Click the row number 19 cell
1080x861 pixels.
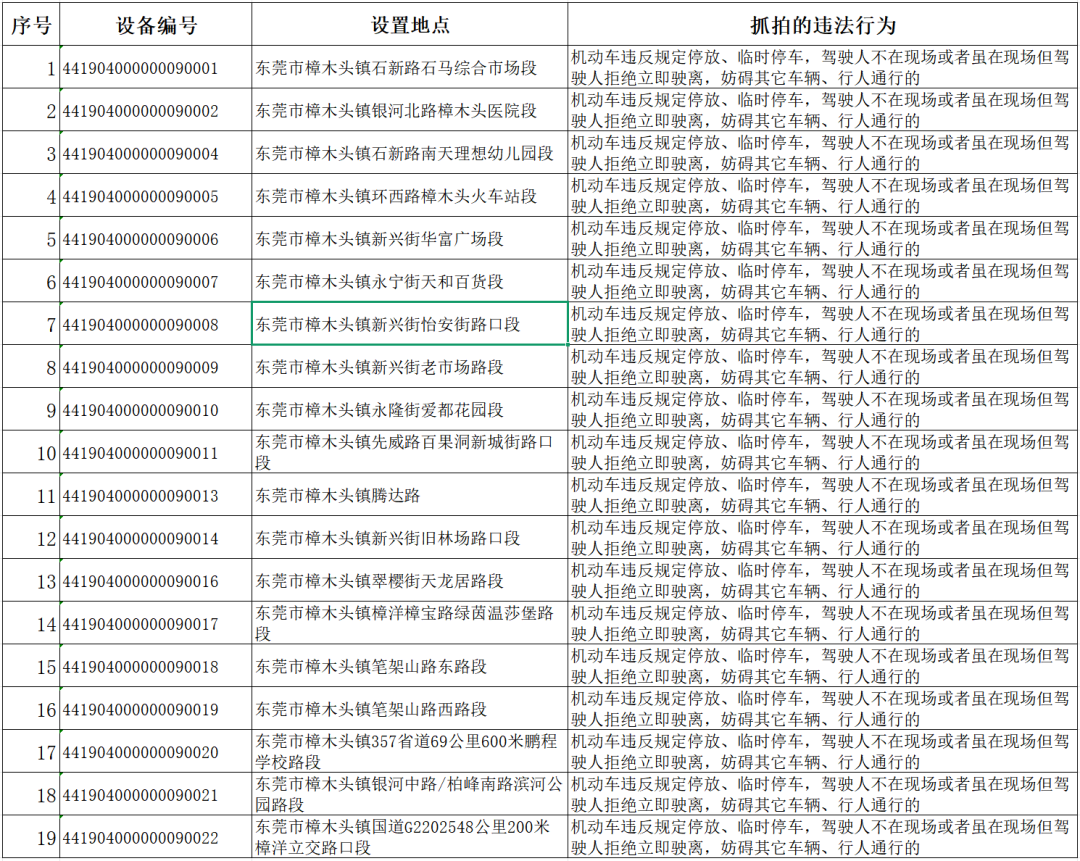pos(30,837)
